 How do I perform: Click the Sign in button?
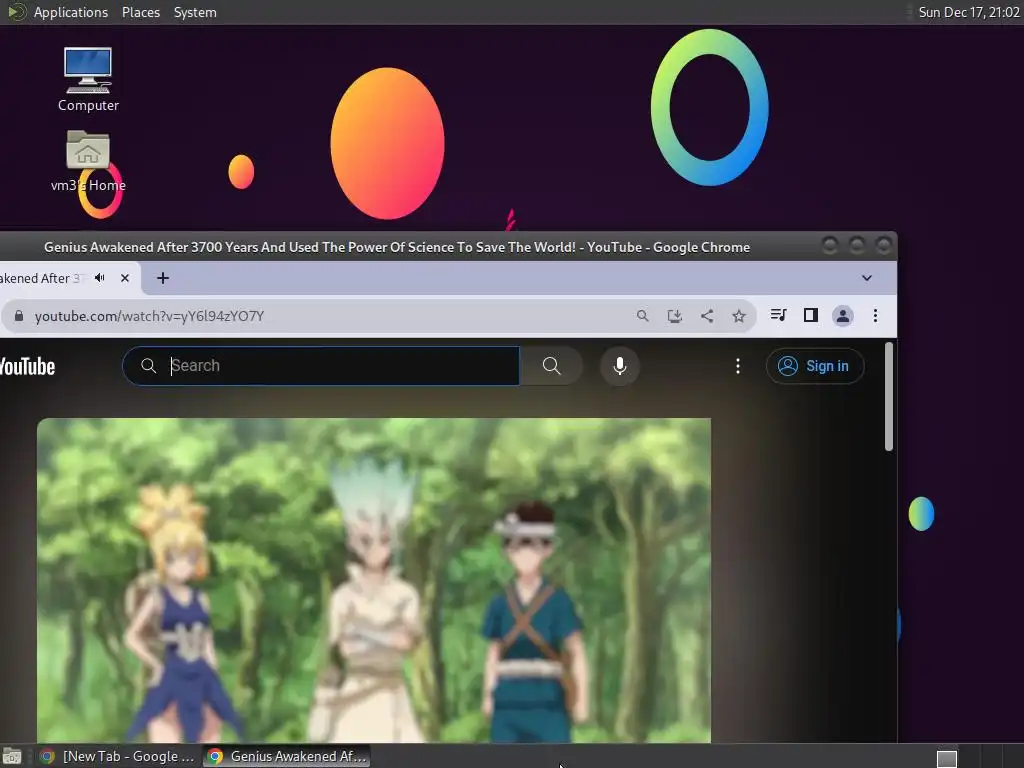815,366
